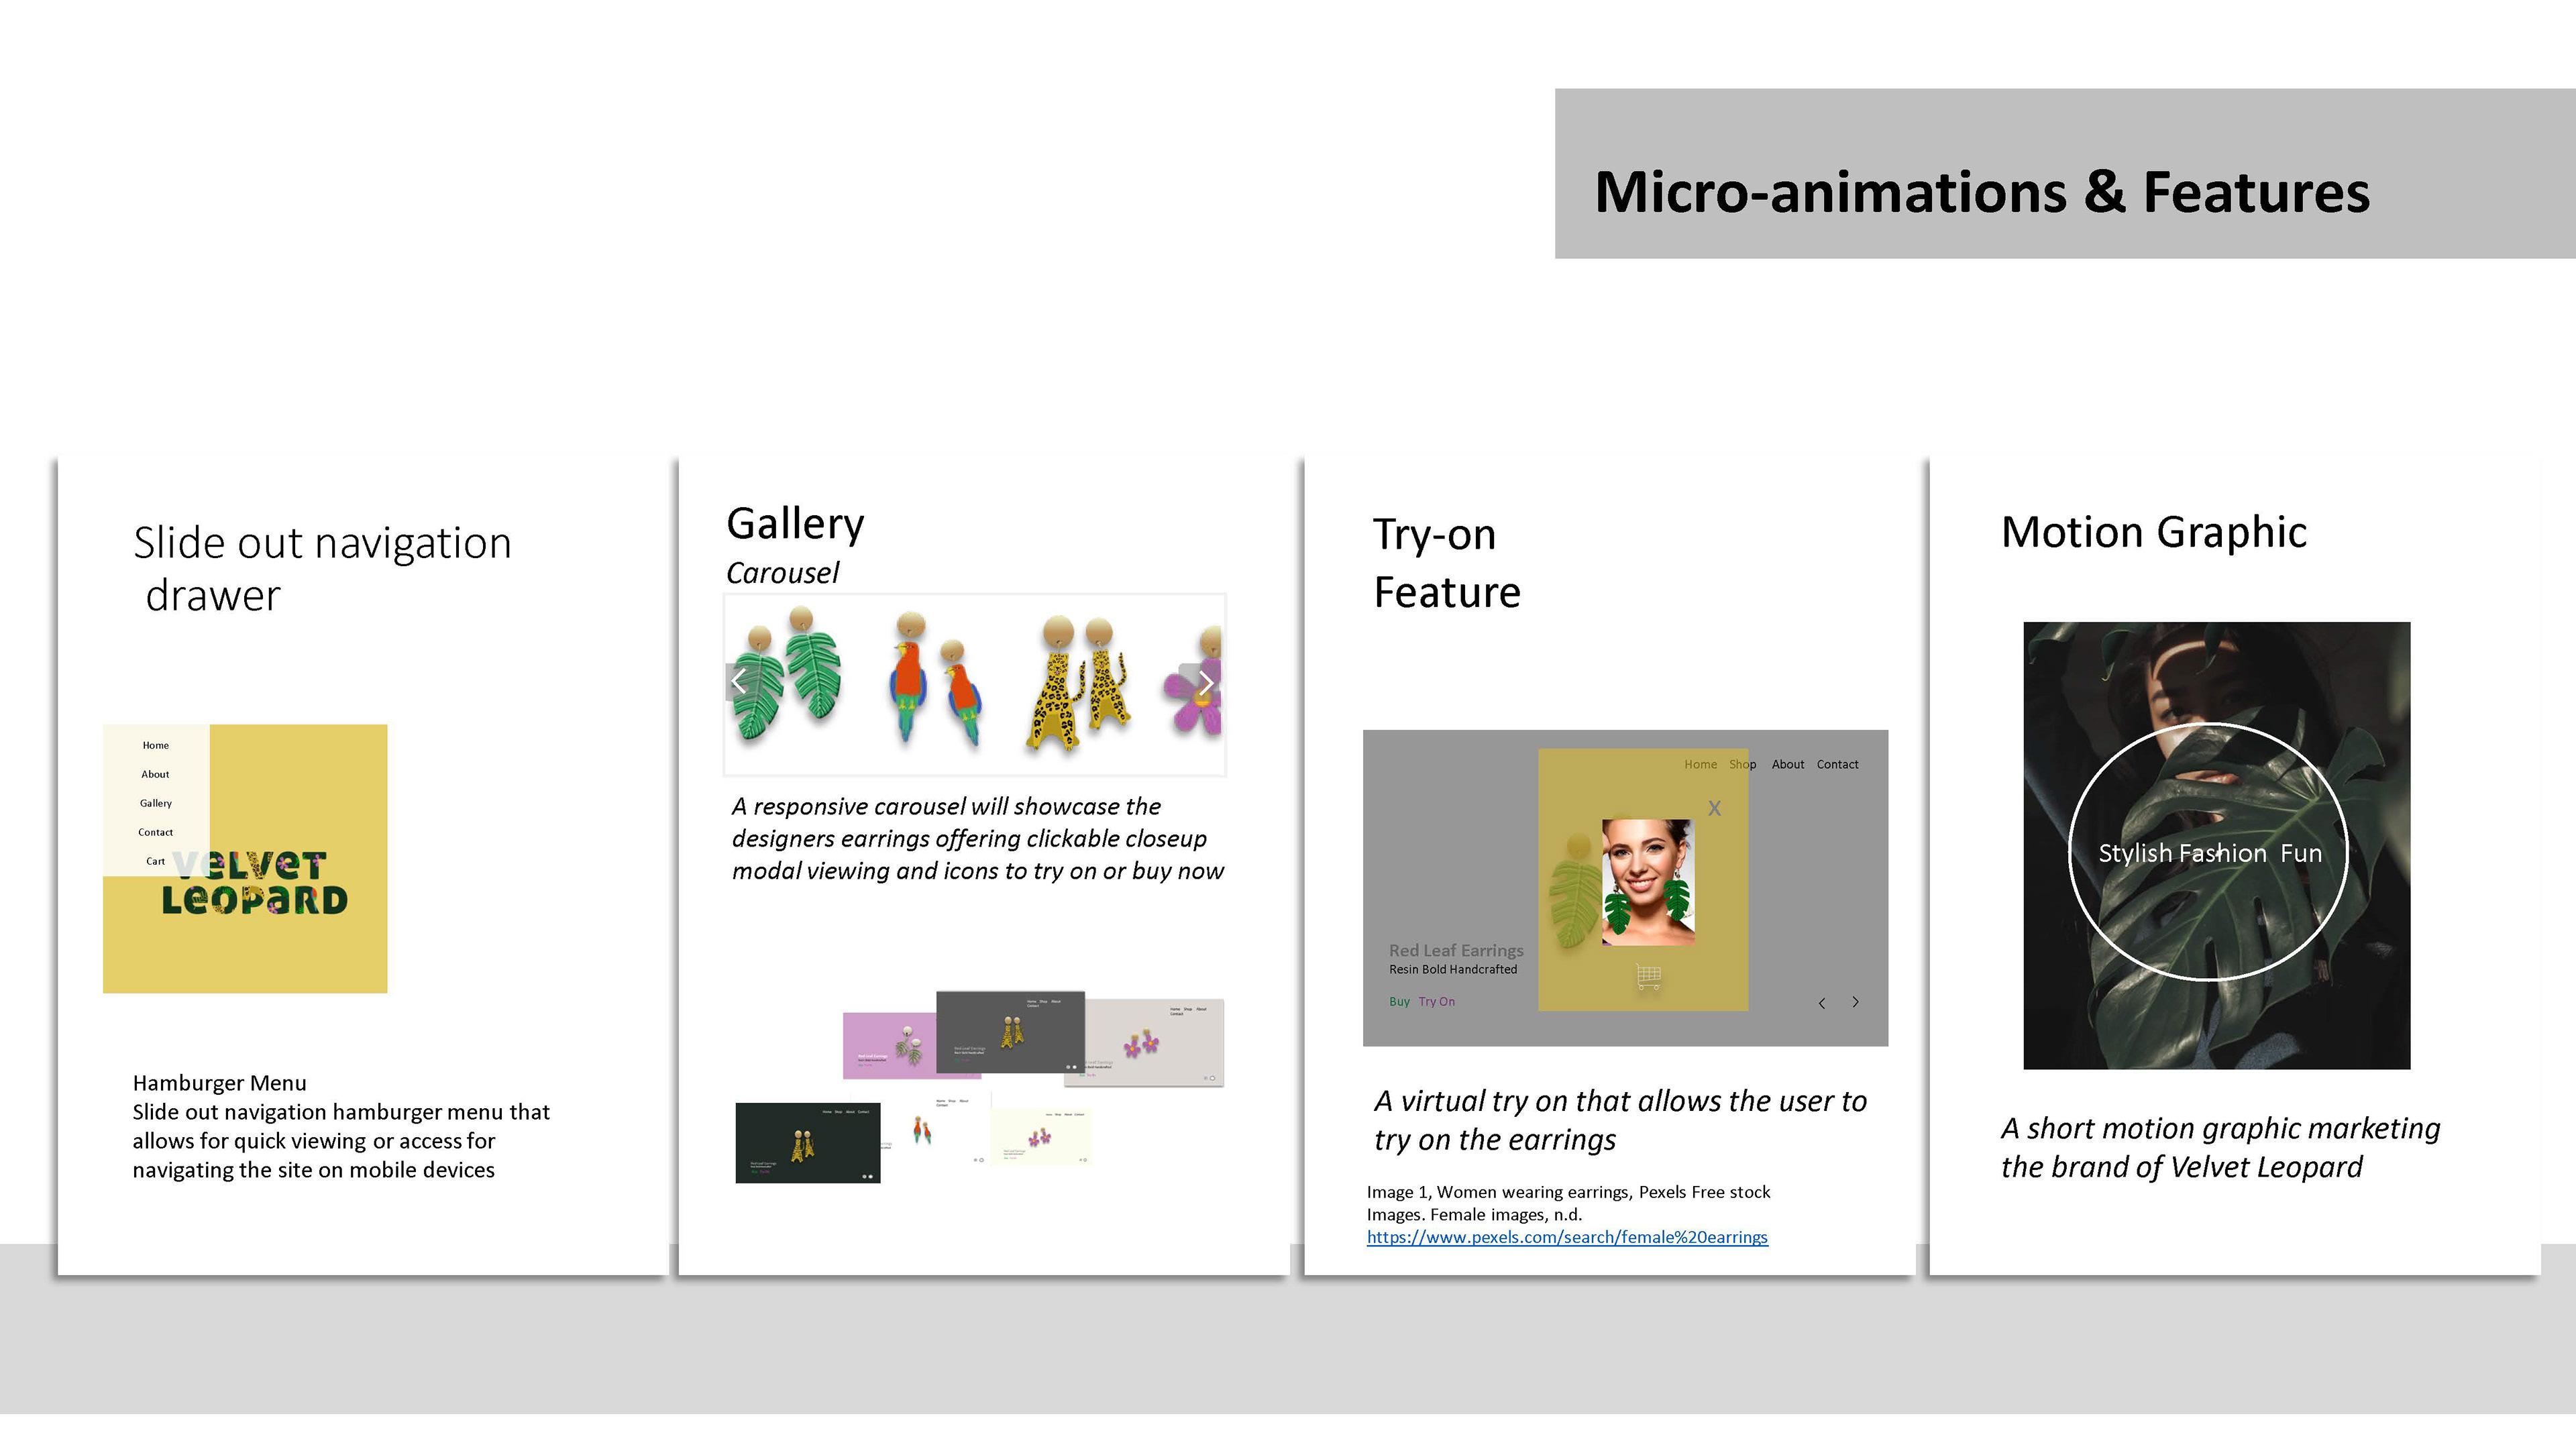Select Gallery in the navigation drawer
The height and width of the screenshot is (1449, 2576).
(x=156, y=803)
